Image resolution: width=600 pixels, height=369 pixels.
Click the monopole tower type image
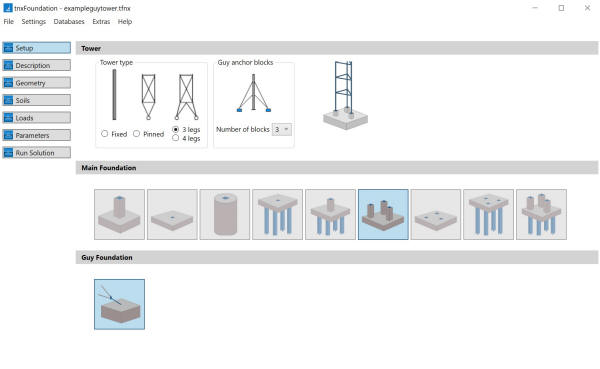114,95
